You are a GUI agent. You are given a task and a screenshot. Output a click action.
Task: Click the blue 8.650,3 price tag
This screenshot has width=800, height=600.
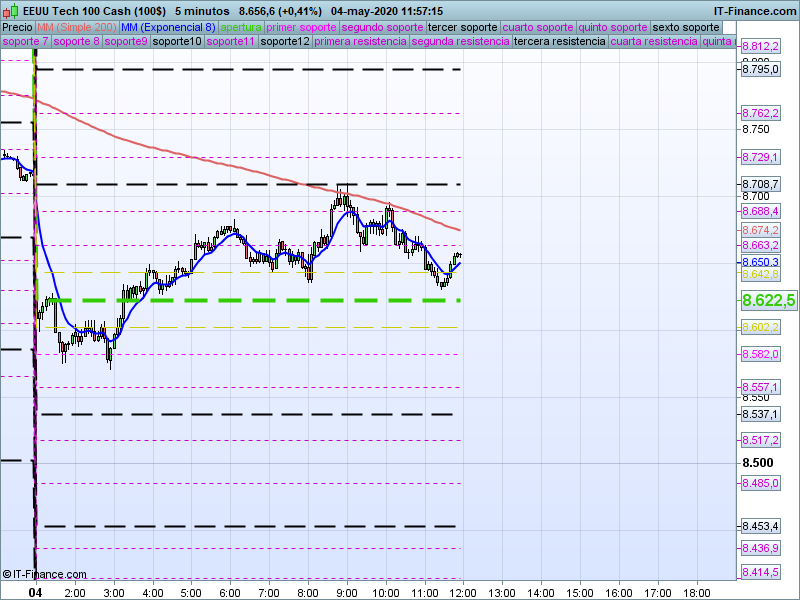(760, 261)
